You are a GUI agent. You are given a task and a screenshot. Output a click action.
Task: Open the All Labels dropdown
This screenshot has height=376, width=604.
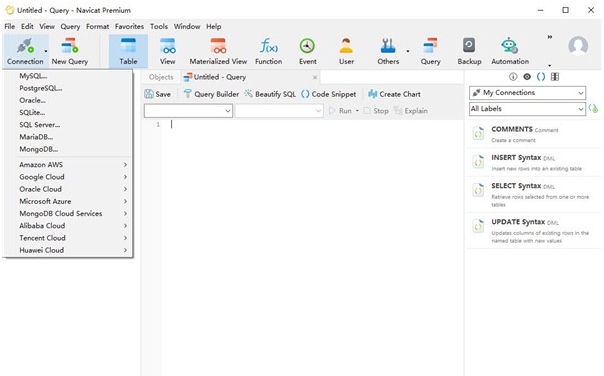click(527, 109)
